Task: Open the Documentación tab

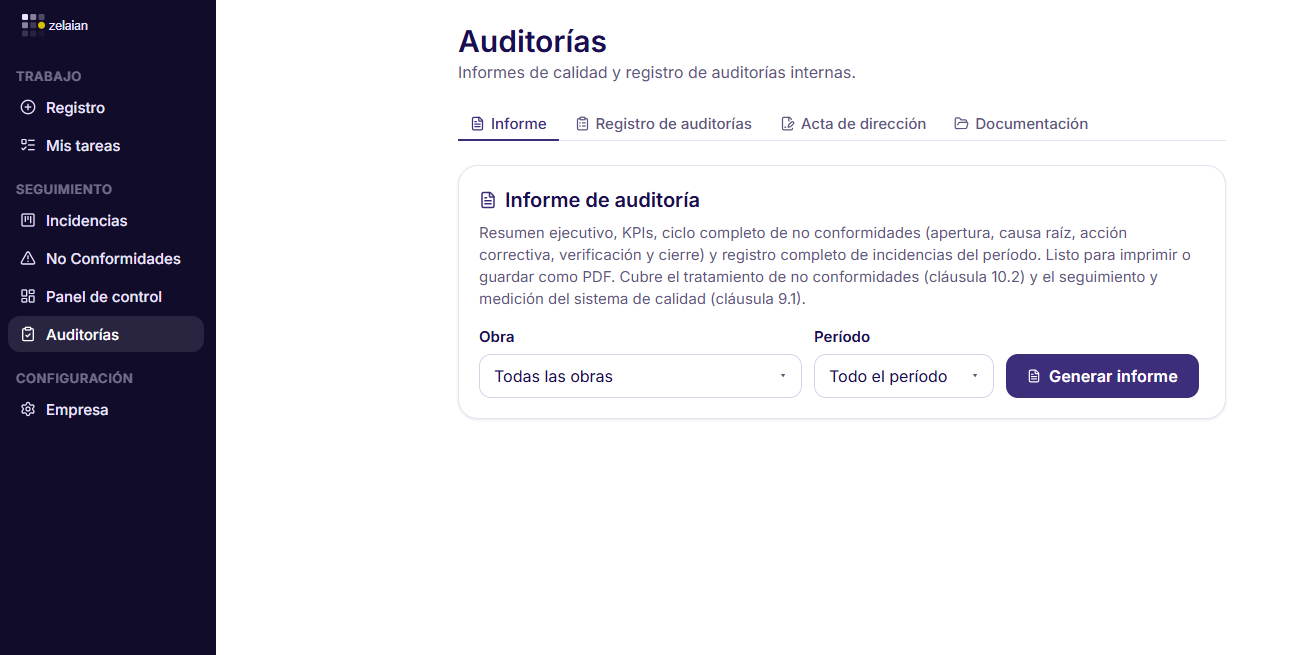Action: [x=1021, y=124]
